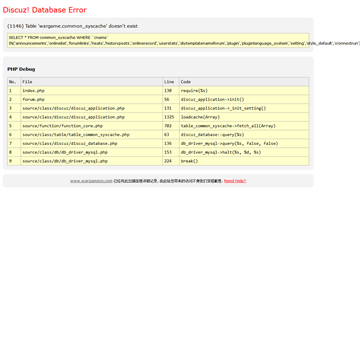Click the PHP Debug section title

[x=21, y=69]
